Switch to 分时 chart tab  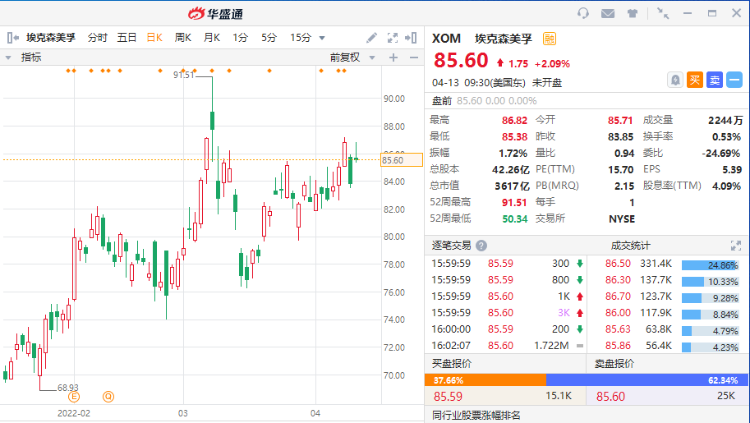[x=98, y=37]
